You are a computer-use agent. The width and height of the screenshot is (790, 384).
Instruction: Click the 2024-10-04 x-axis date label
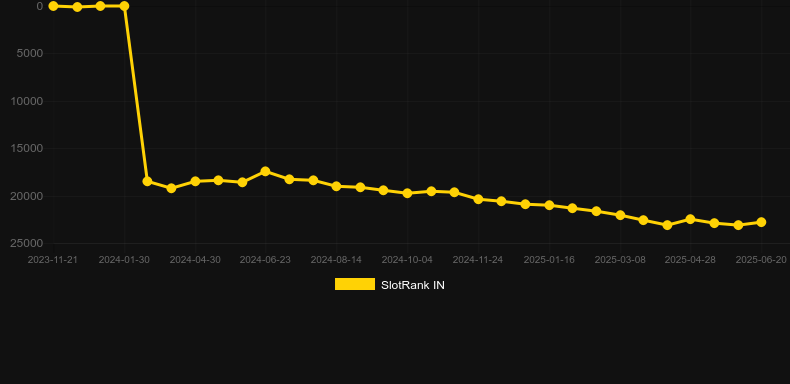407,260
